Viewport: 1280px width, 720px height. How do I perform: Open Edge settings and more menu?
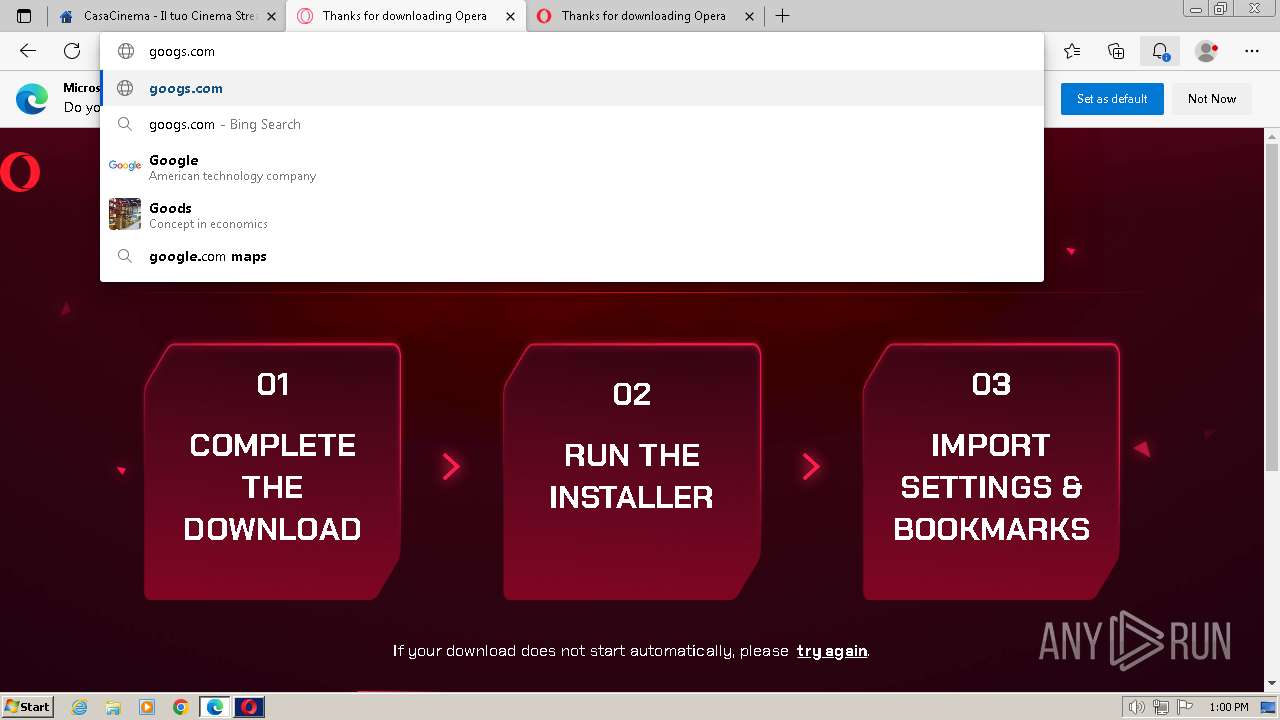[1252, 51]
